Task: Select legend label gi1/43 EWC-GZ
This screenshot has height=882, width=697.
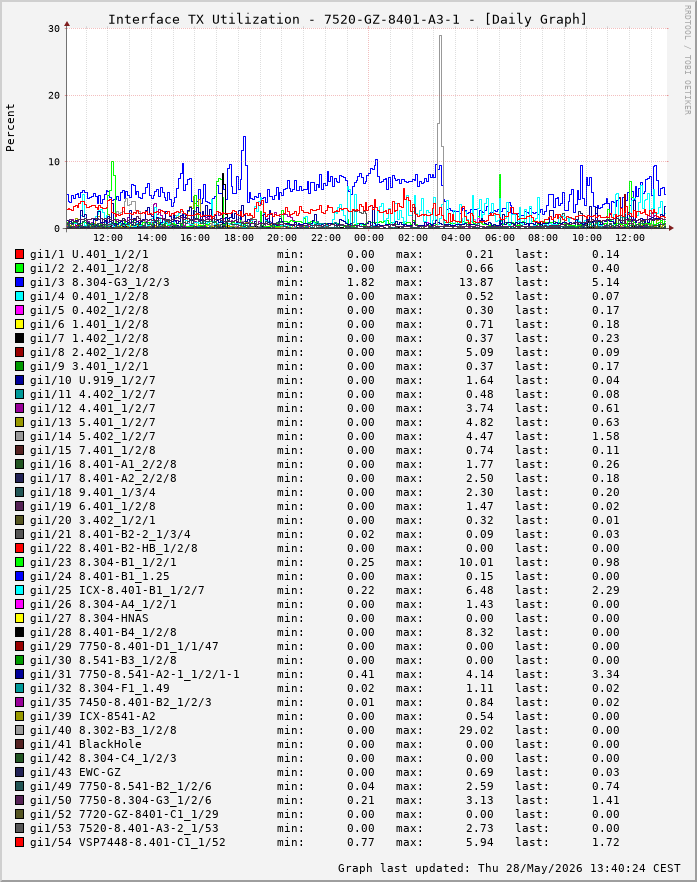Action: point(75,772)
